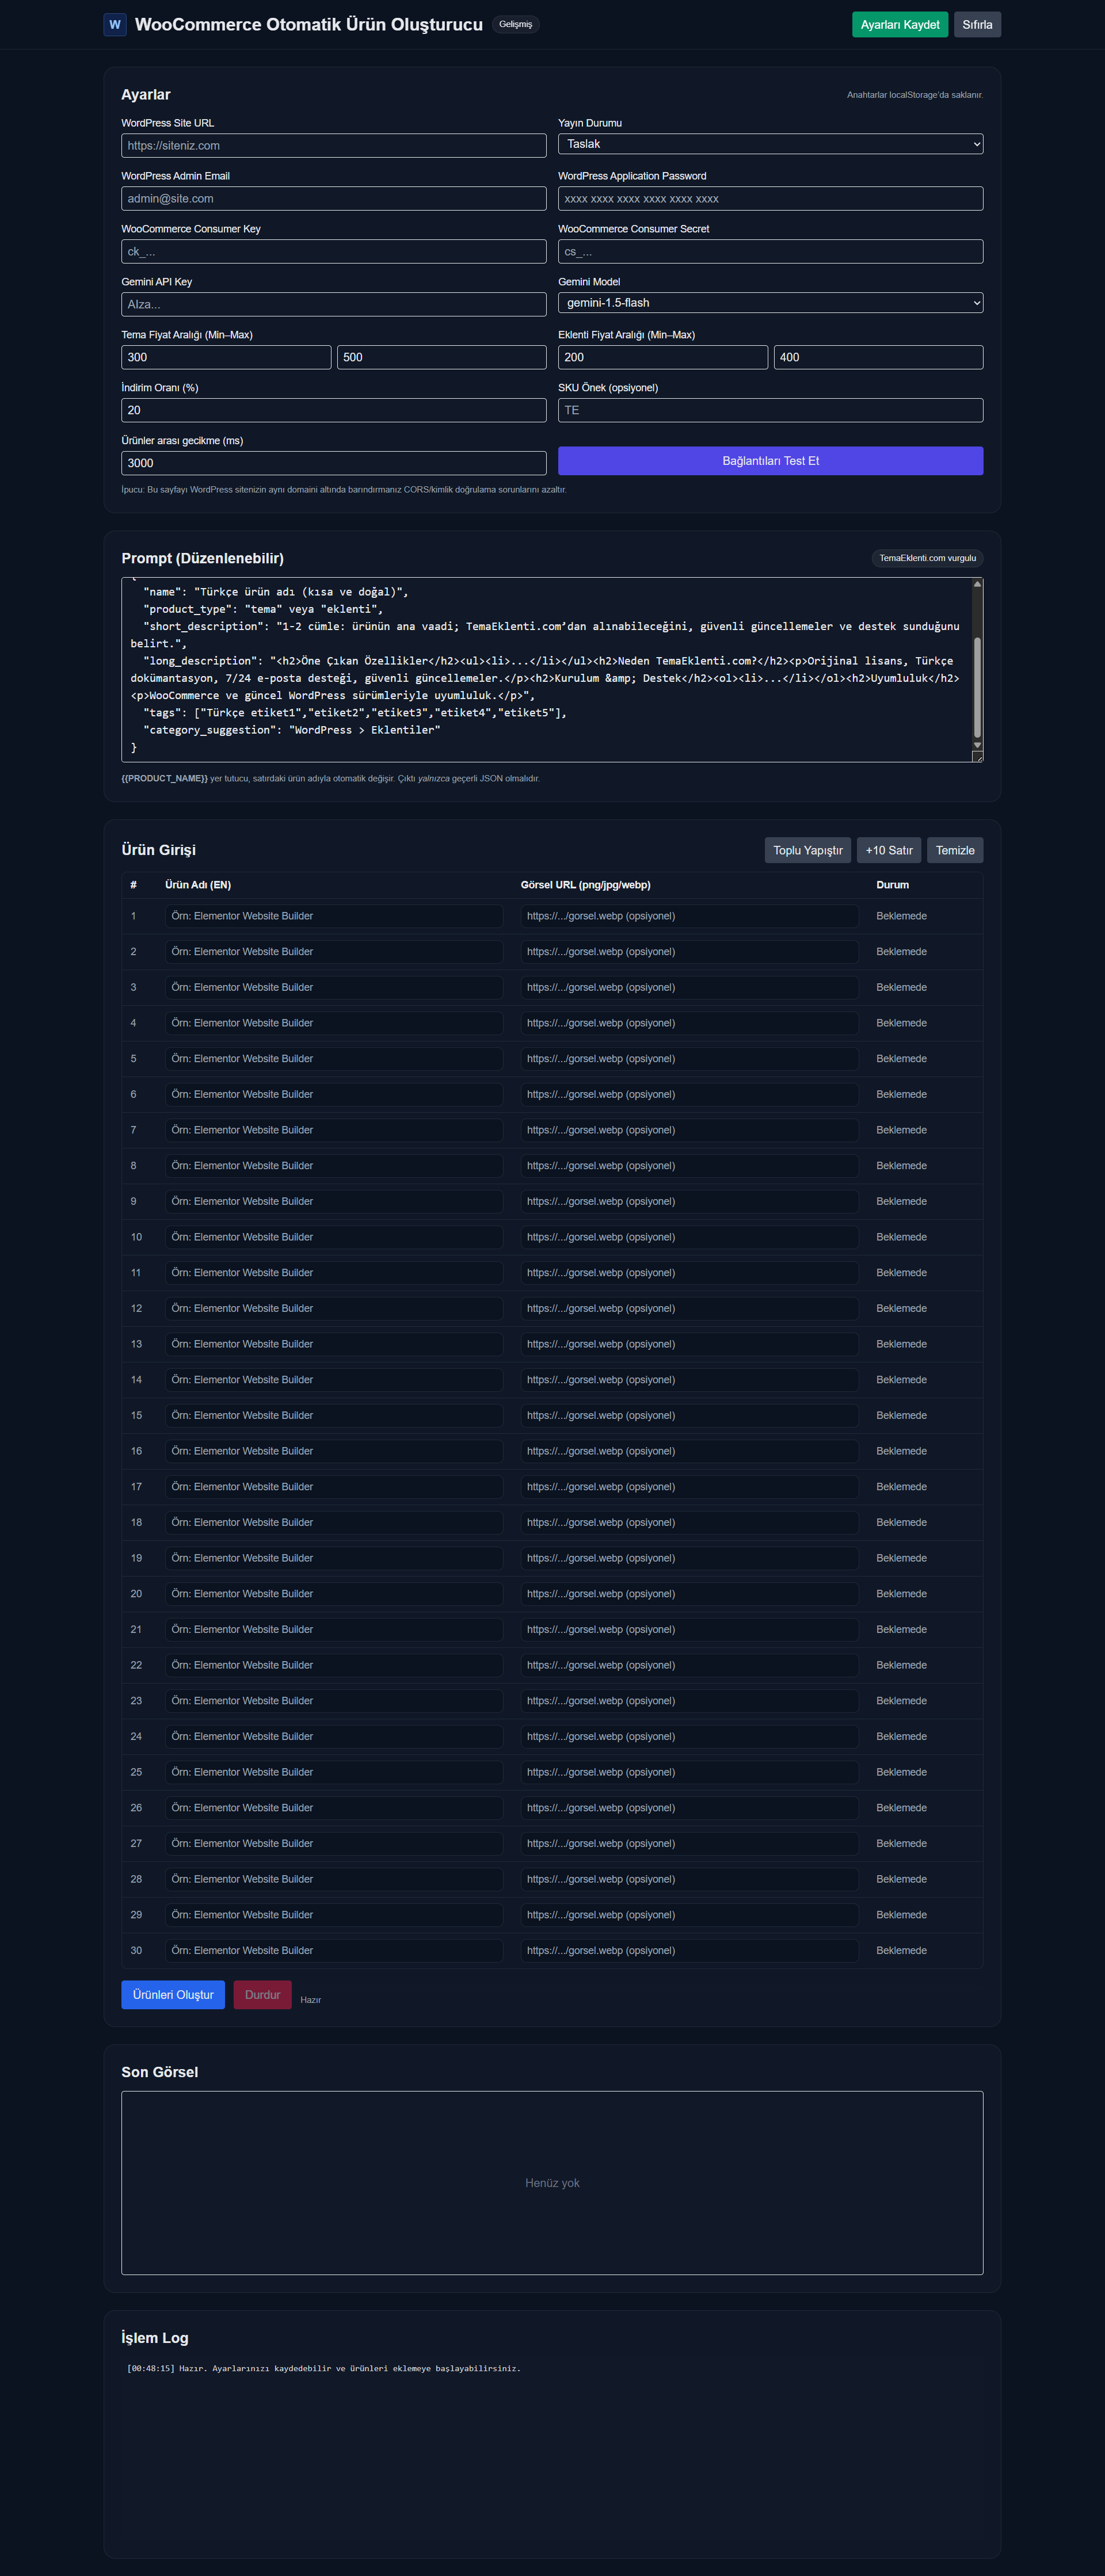Click the İndirim Oranı discount field
Image resolution: width=1105 pixels, height=2576 pixels.
click(x=334, y=411)
